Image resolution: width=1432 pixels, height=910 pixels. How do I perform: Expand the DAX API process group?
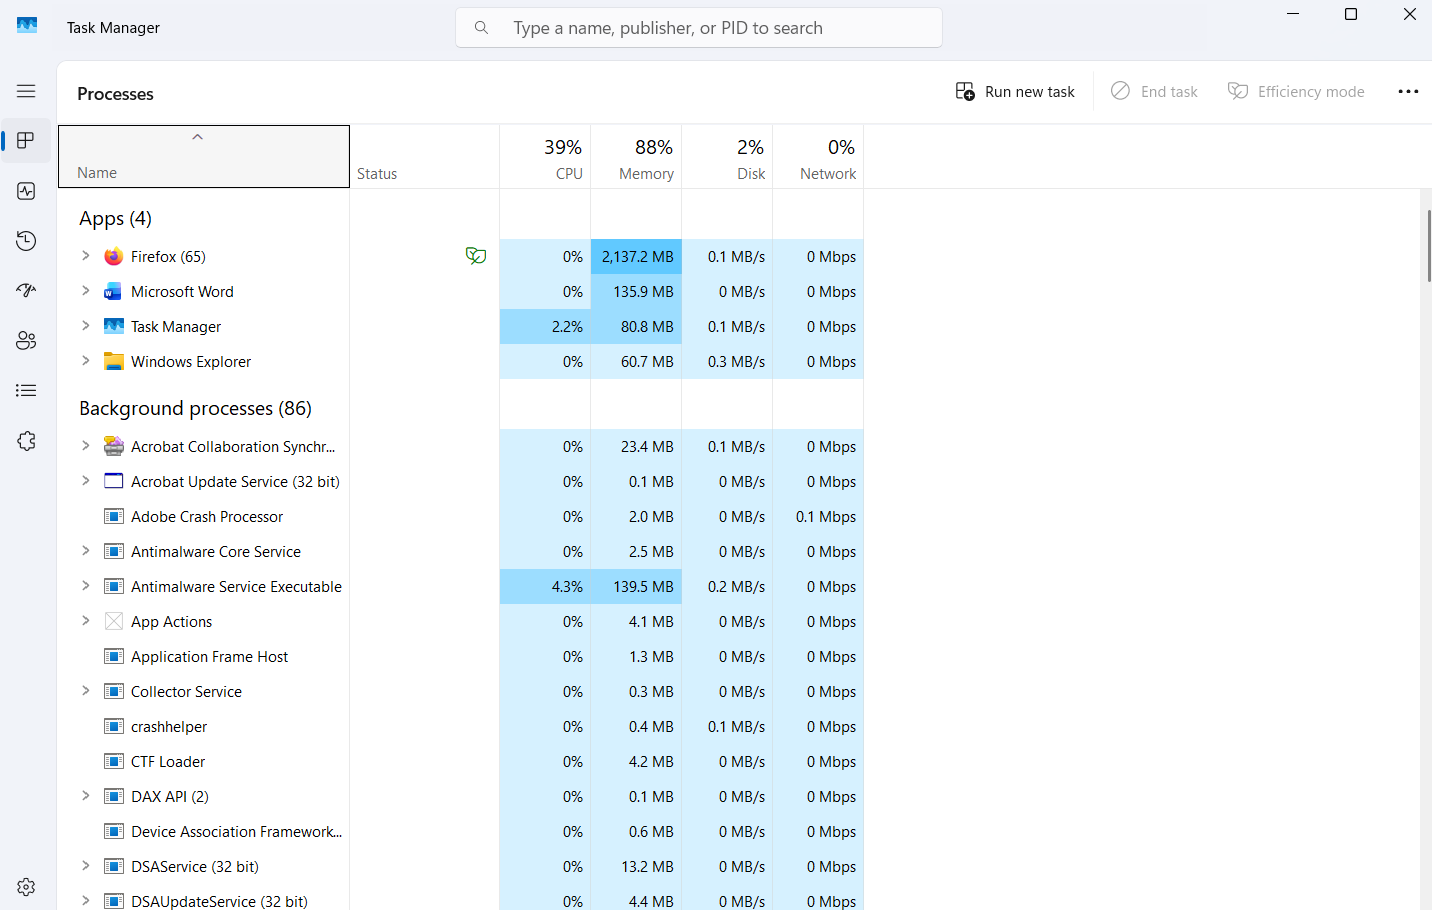click(86, 796)
